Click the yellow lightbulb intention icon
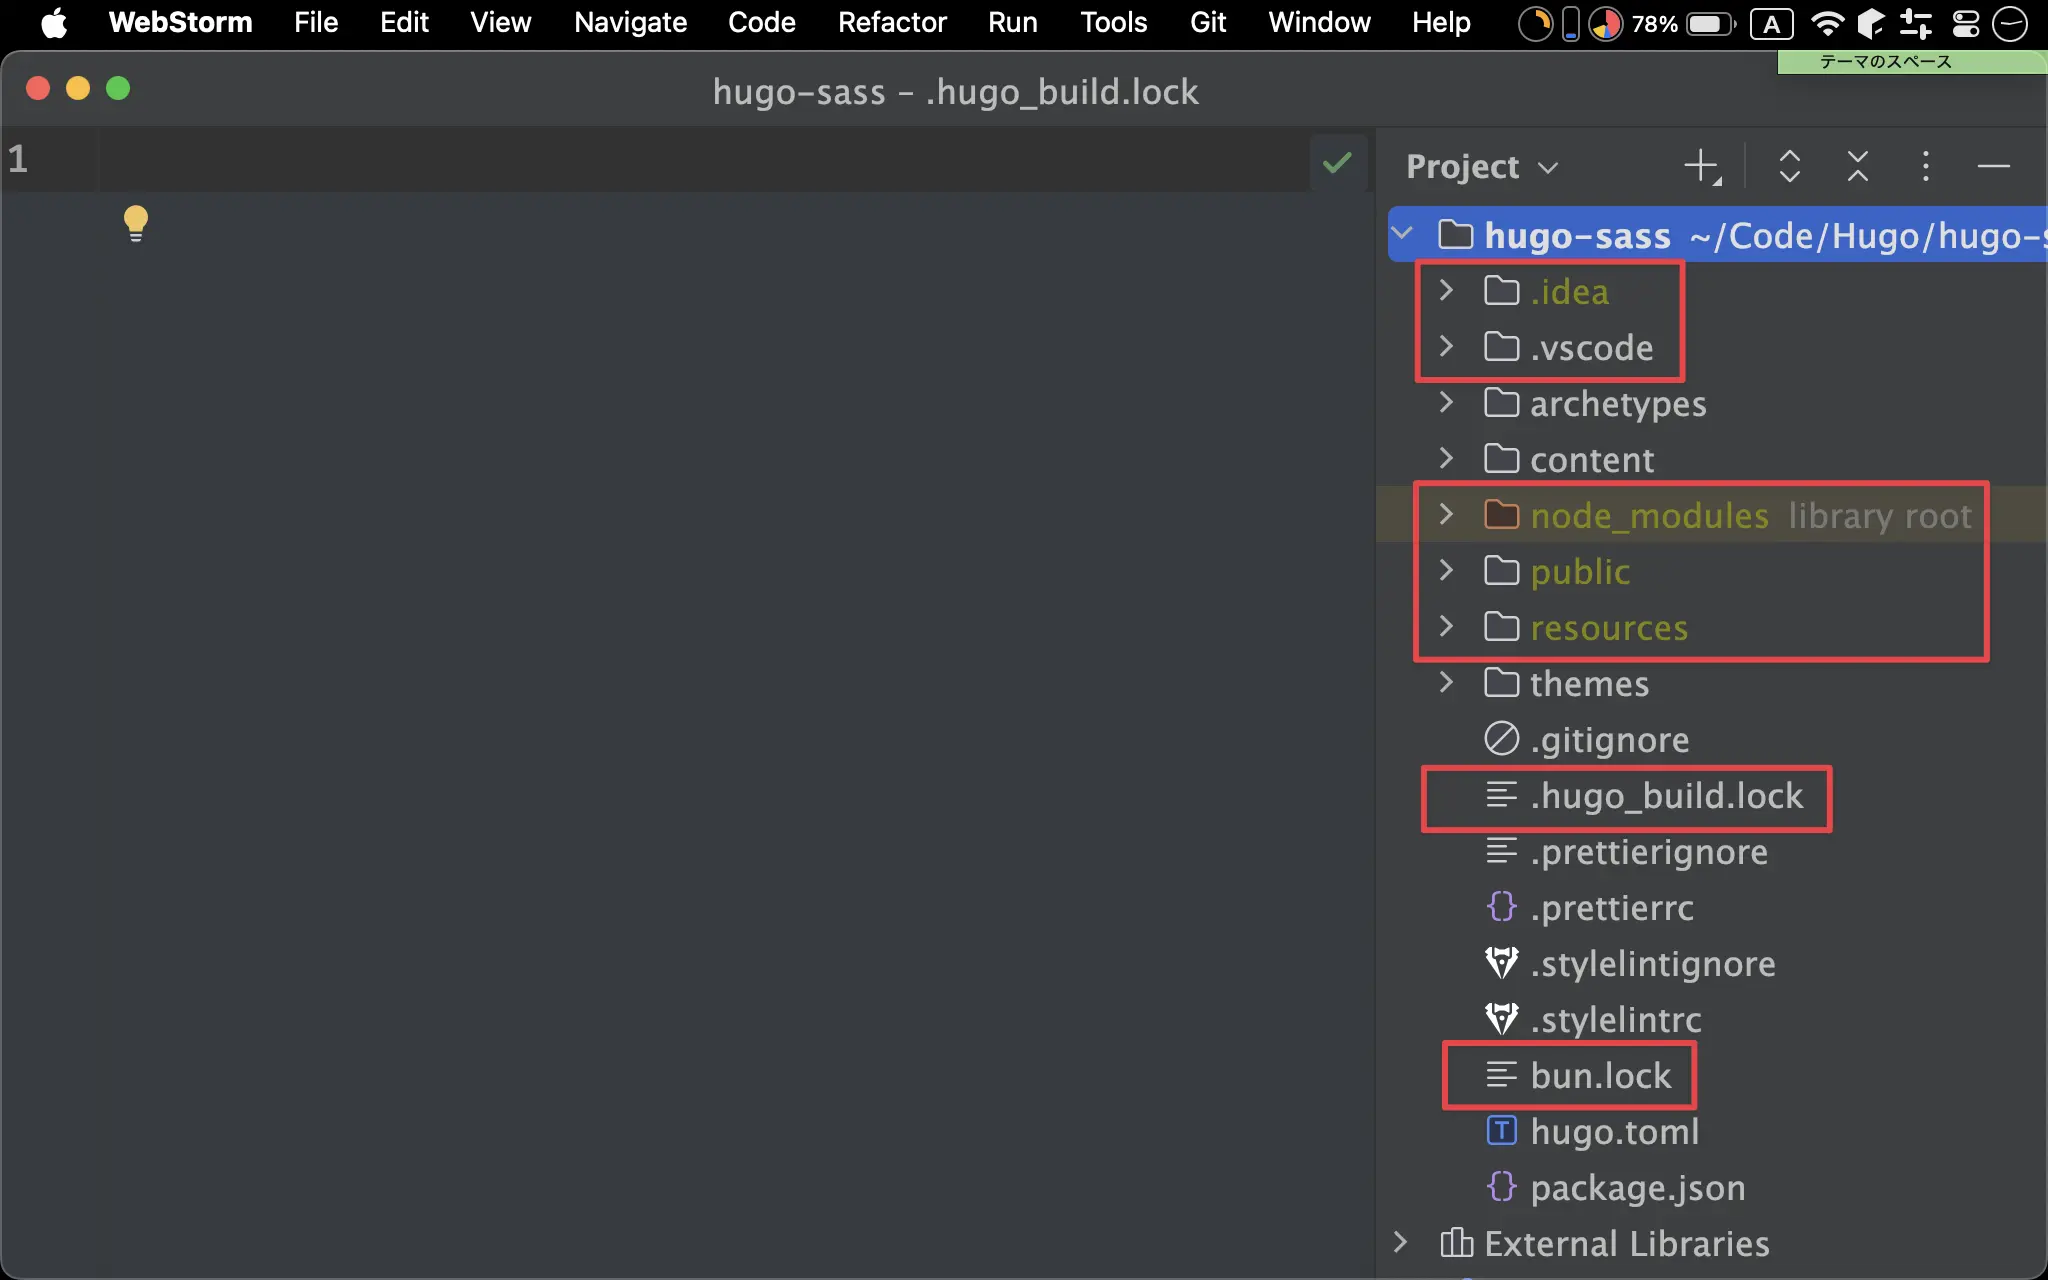This screenshot has width=2048, height=1280. click(x=136, y=222)
